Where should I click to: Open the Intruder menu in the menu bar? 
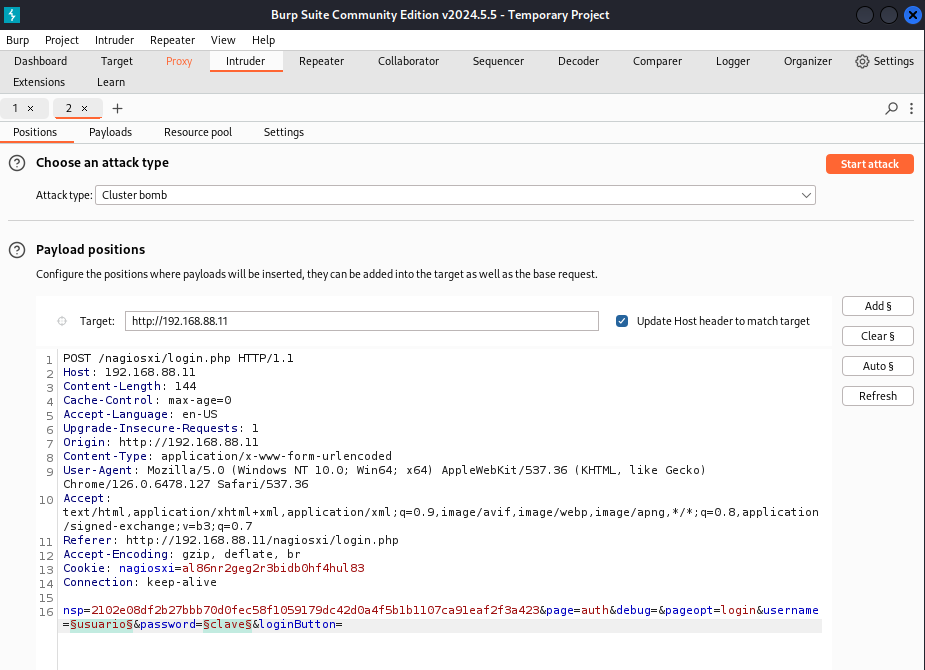tap(114, 40)
